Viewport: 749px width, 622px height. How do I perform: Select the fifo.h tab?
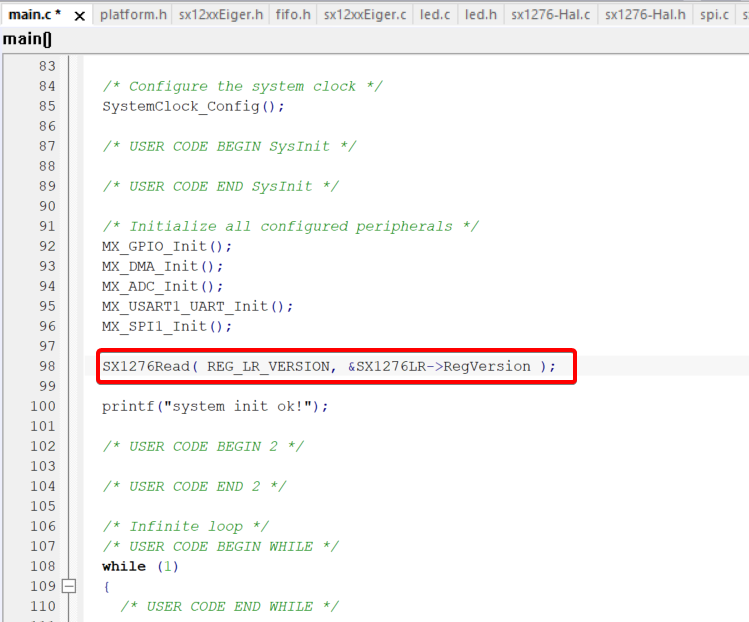point(293,15)
